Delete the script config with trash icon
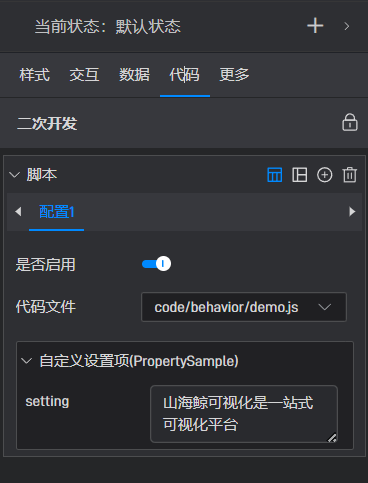The image size is (368, 483). (350, 175)
